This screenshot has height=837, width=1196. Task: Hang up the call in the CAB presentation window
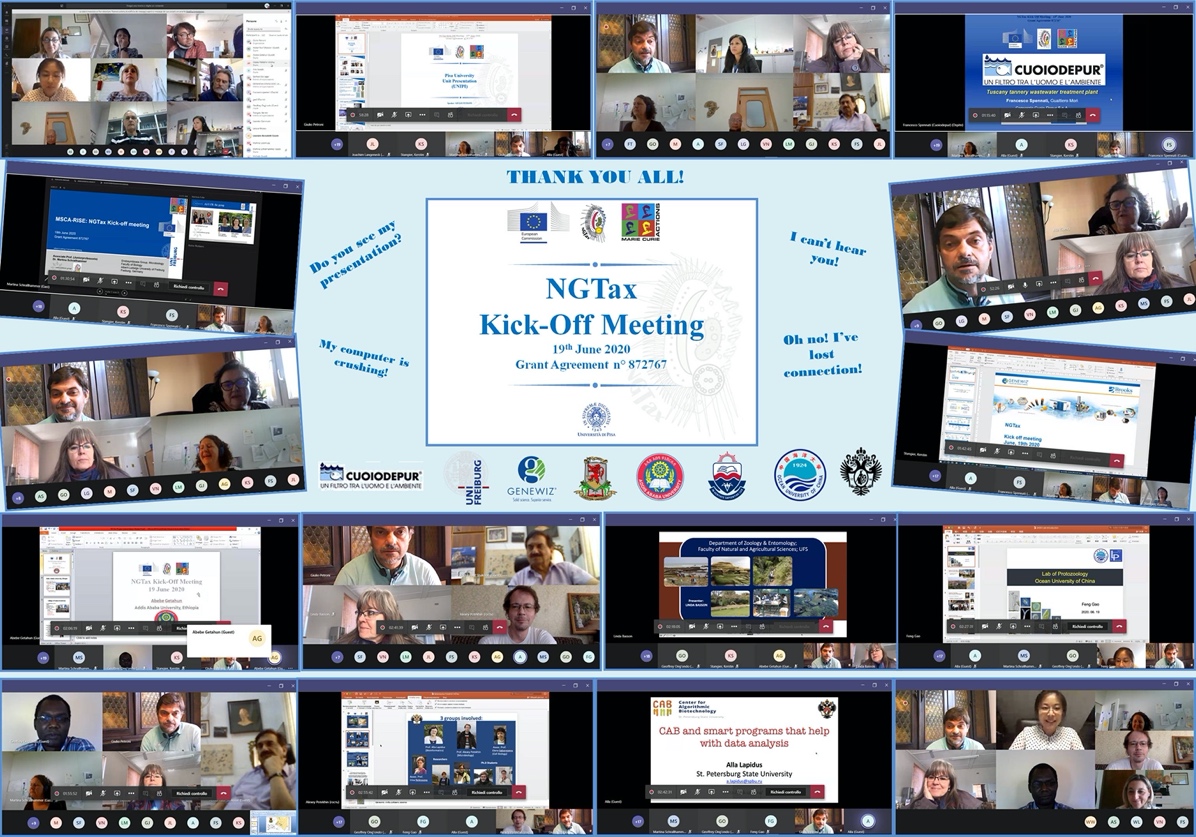pos(817,792)
